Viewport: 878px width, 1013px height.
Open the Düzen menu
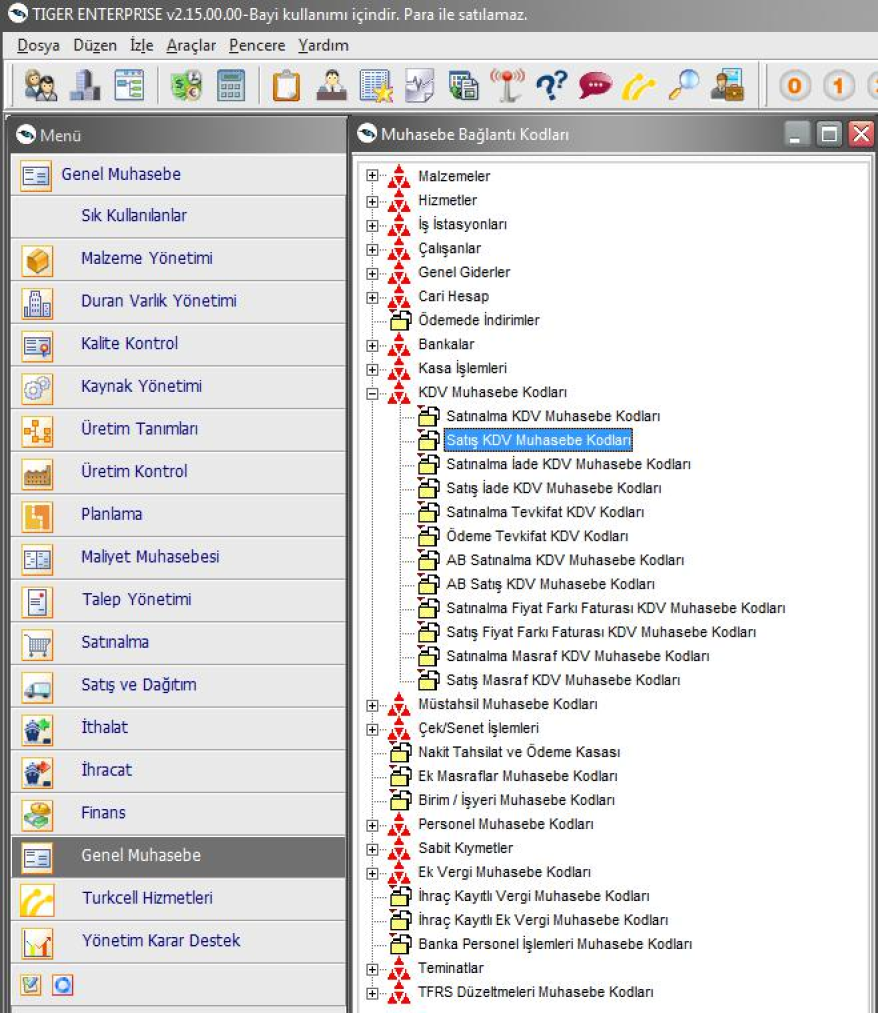[x=95, y=45]
